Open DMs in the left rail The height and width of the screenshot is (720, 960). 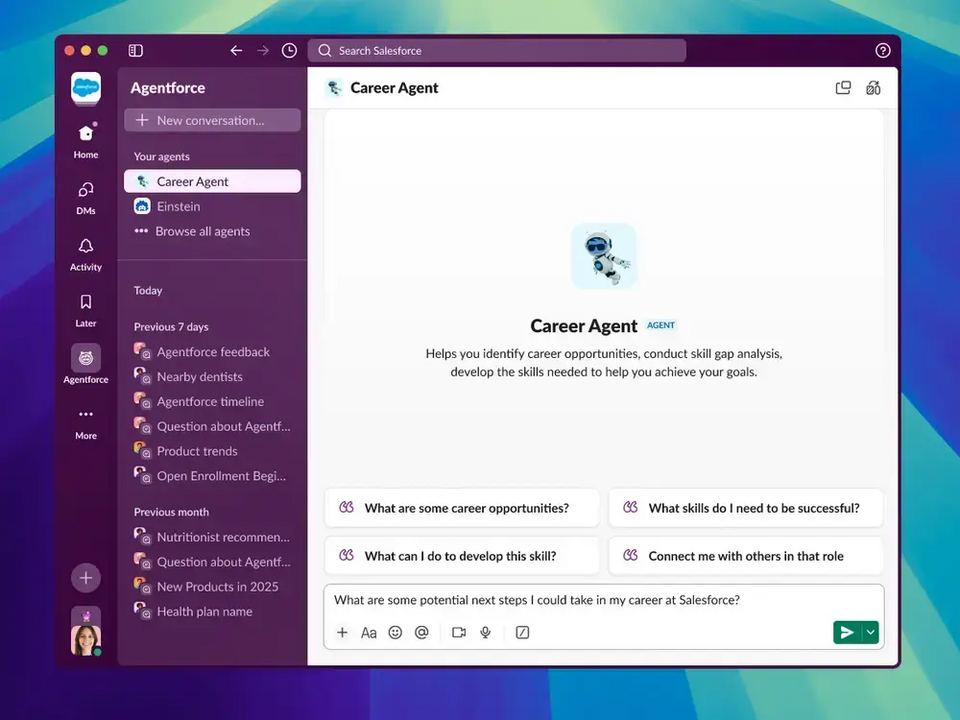[x=86, y=198]
